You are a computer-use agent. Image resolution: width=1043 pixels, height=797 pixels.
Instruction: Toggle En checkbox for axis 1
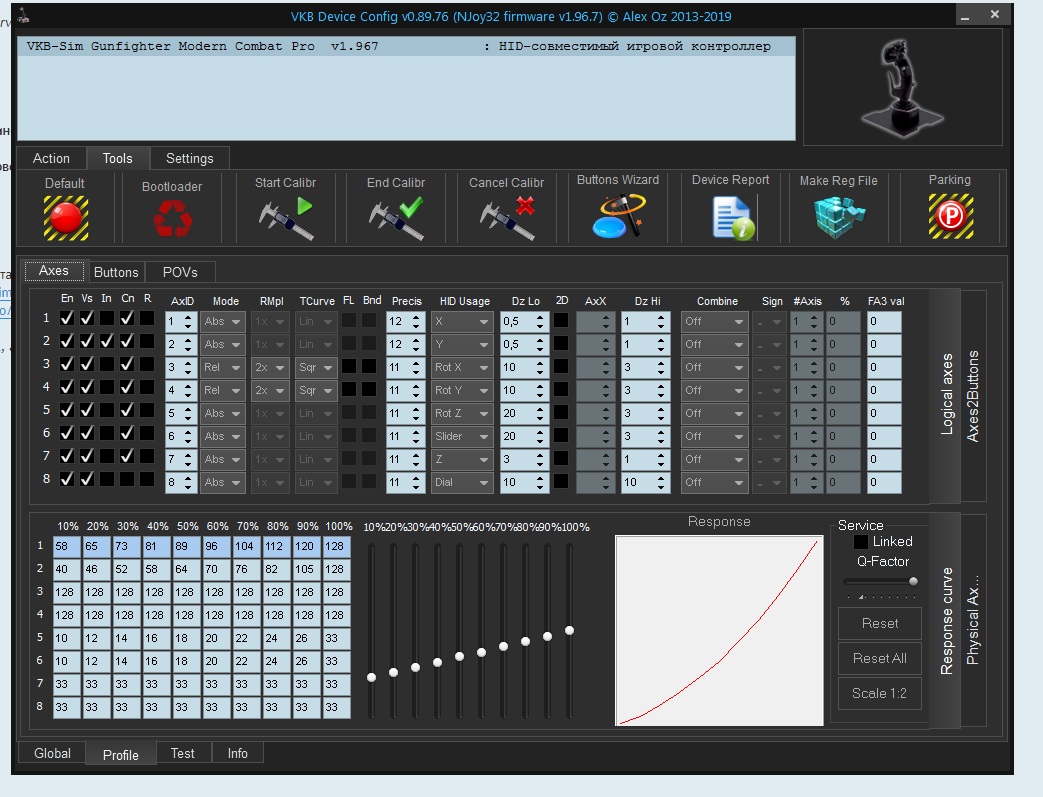[x=67, y=318]
